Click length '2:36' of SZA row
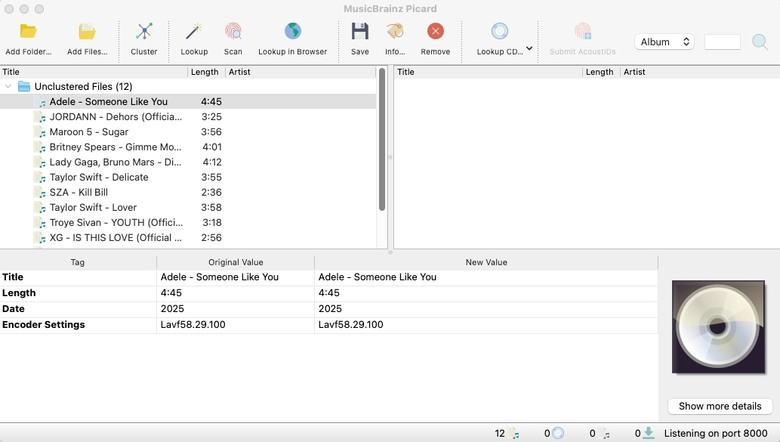 click(x=211, y=192)
